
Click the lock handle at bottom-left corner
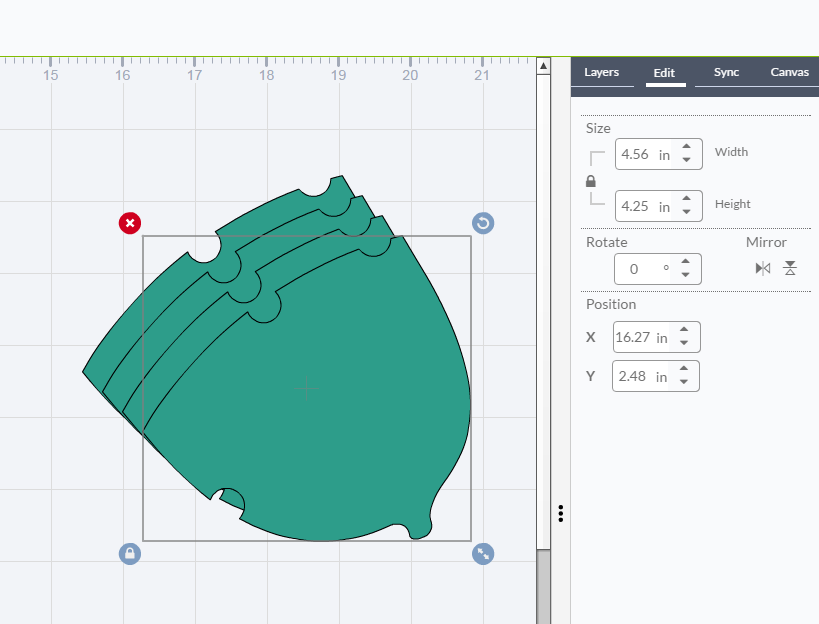pyautogui.click(x=130, y=553)
